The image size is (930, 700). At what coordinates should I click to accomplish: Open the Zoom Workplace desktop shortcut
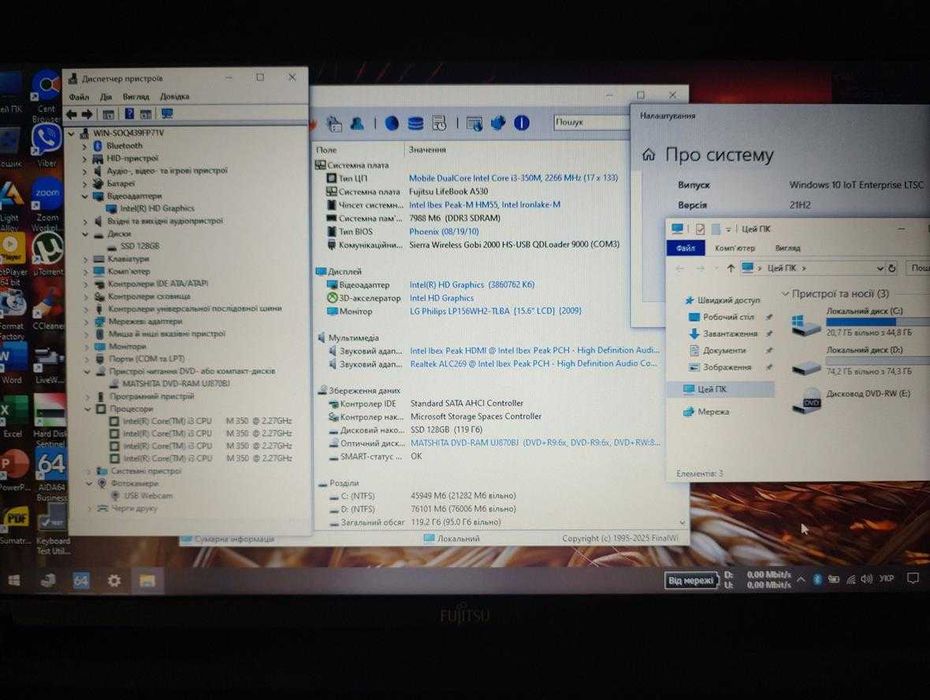(46, 205)
